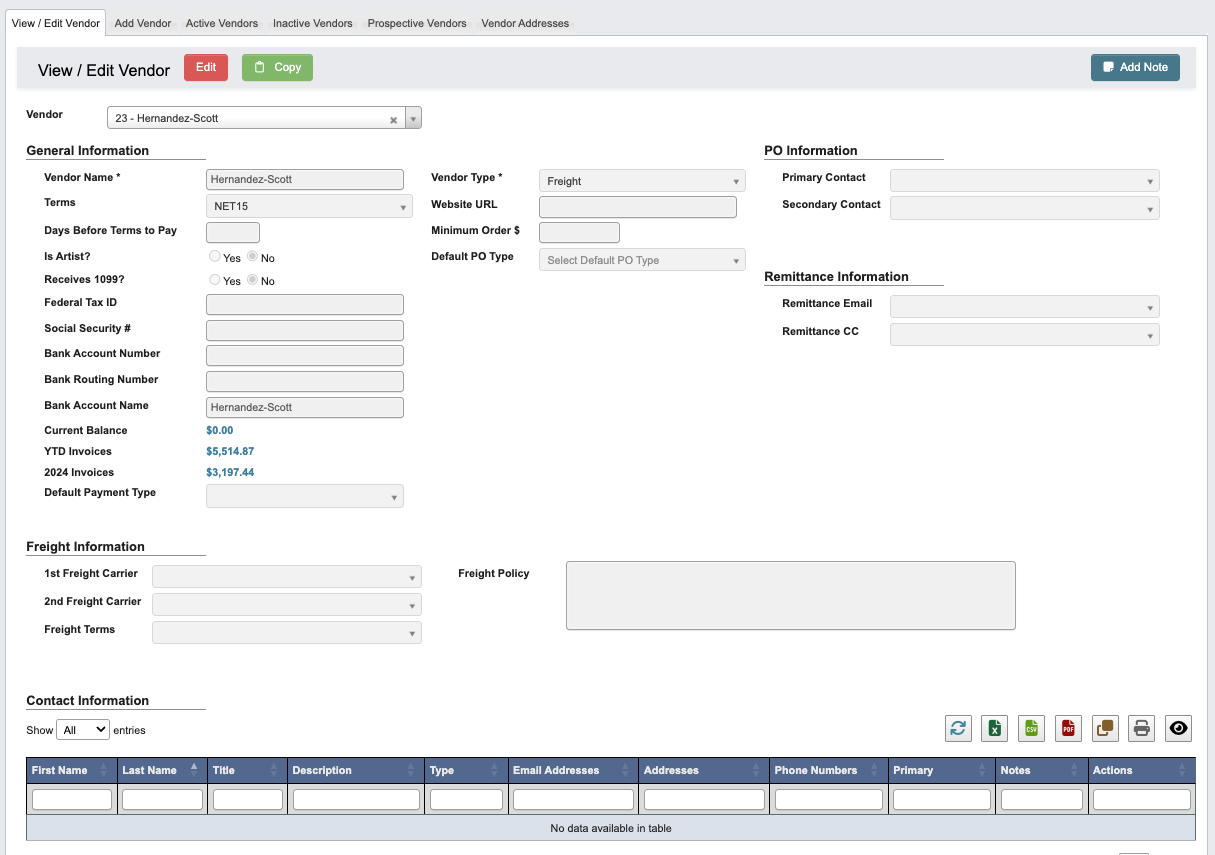The image size is (1215, 855).
Task: Open the Vendor Type dropdown
Action: tap(642, 181)
